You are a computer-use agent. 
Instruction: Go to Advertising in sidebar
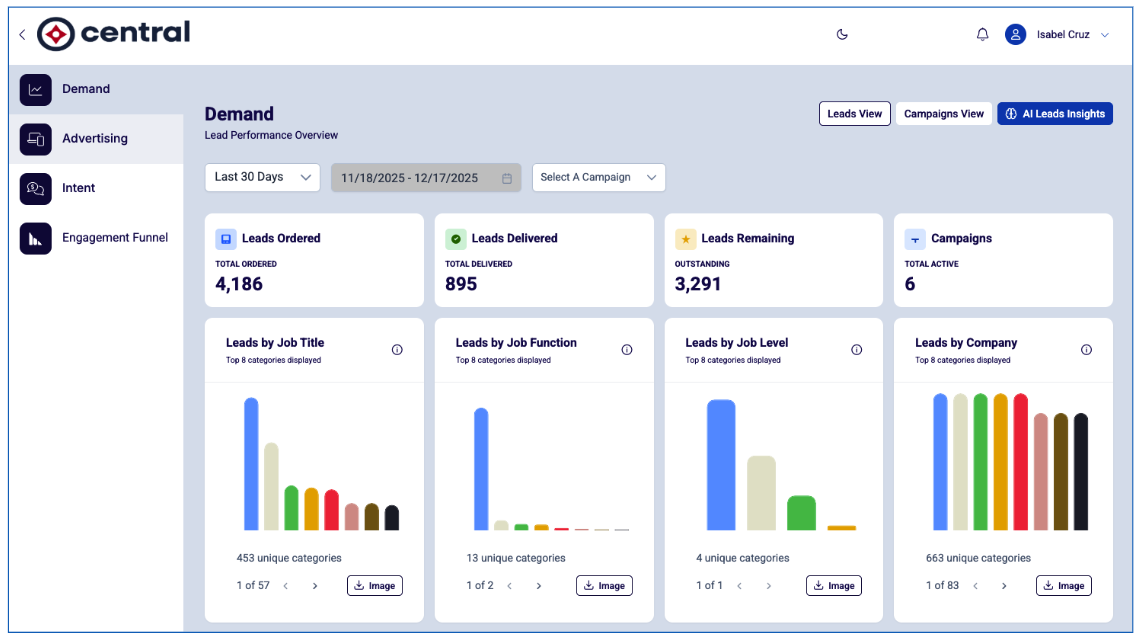(96, 139)
